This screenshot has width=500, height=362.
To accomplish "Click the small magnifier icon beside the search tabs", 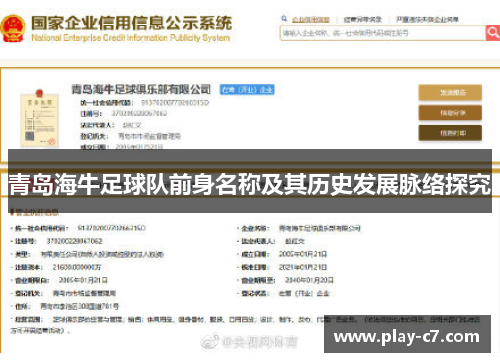I will (284, 19).
